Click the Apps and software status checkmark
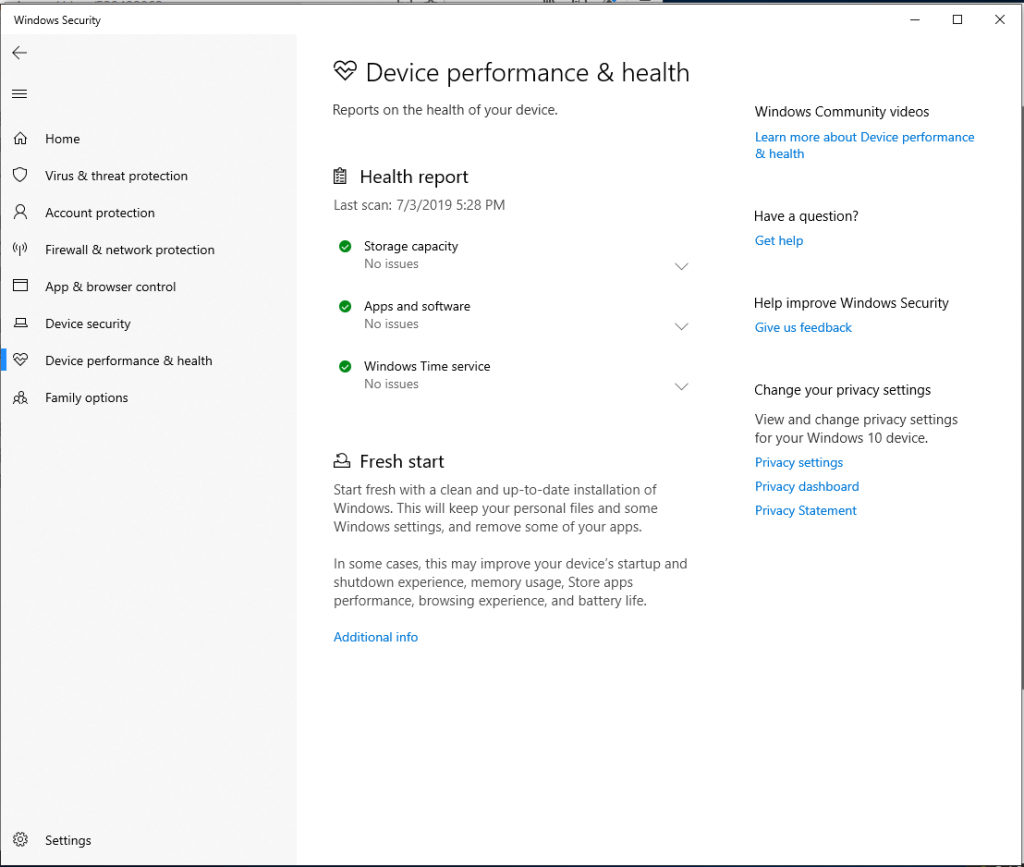The width and height of the screenshot is (1024, 867). (x=345, y=306)
